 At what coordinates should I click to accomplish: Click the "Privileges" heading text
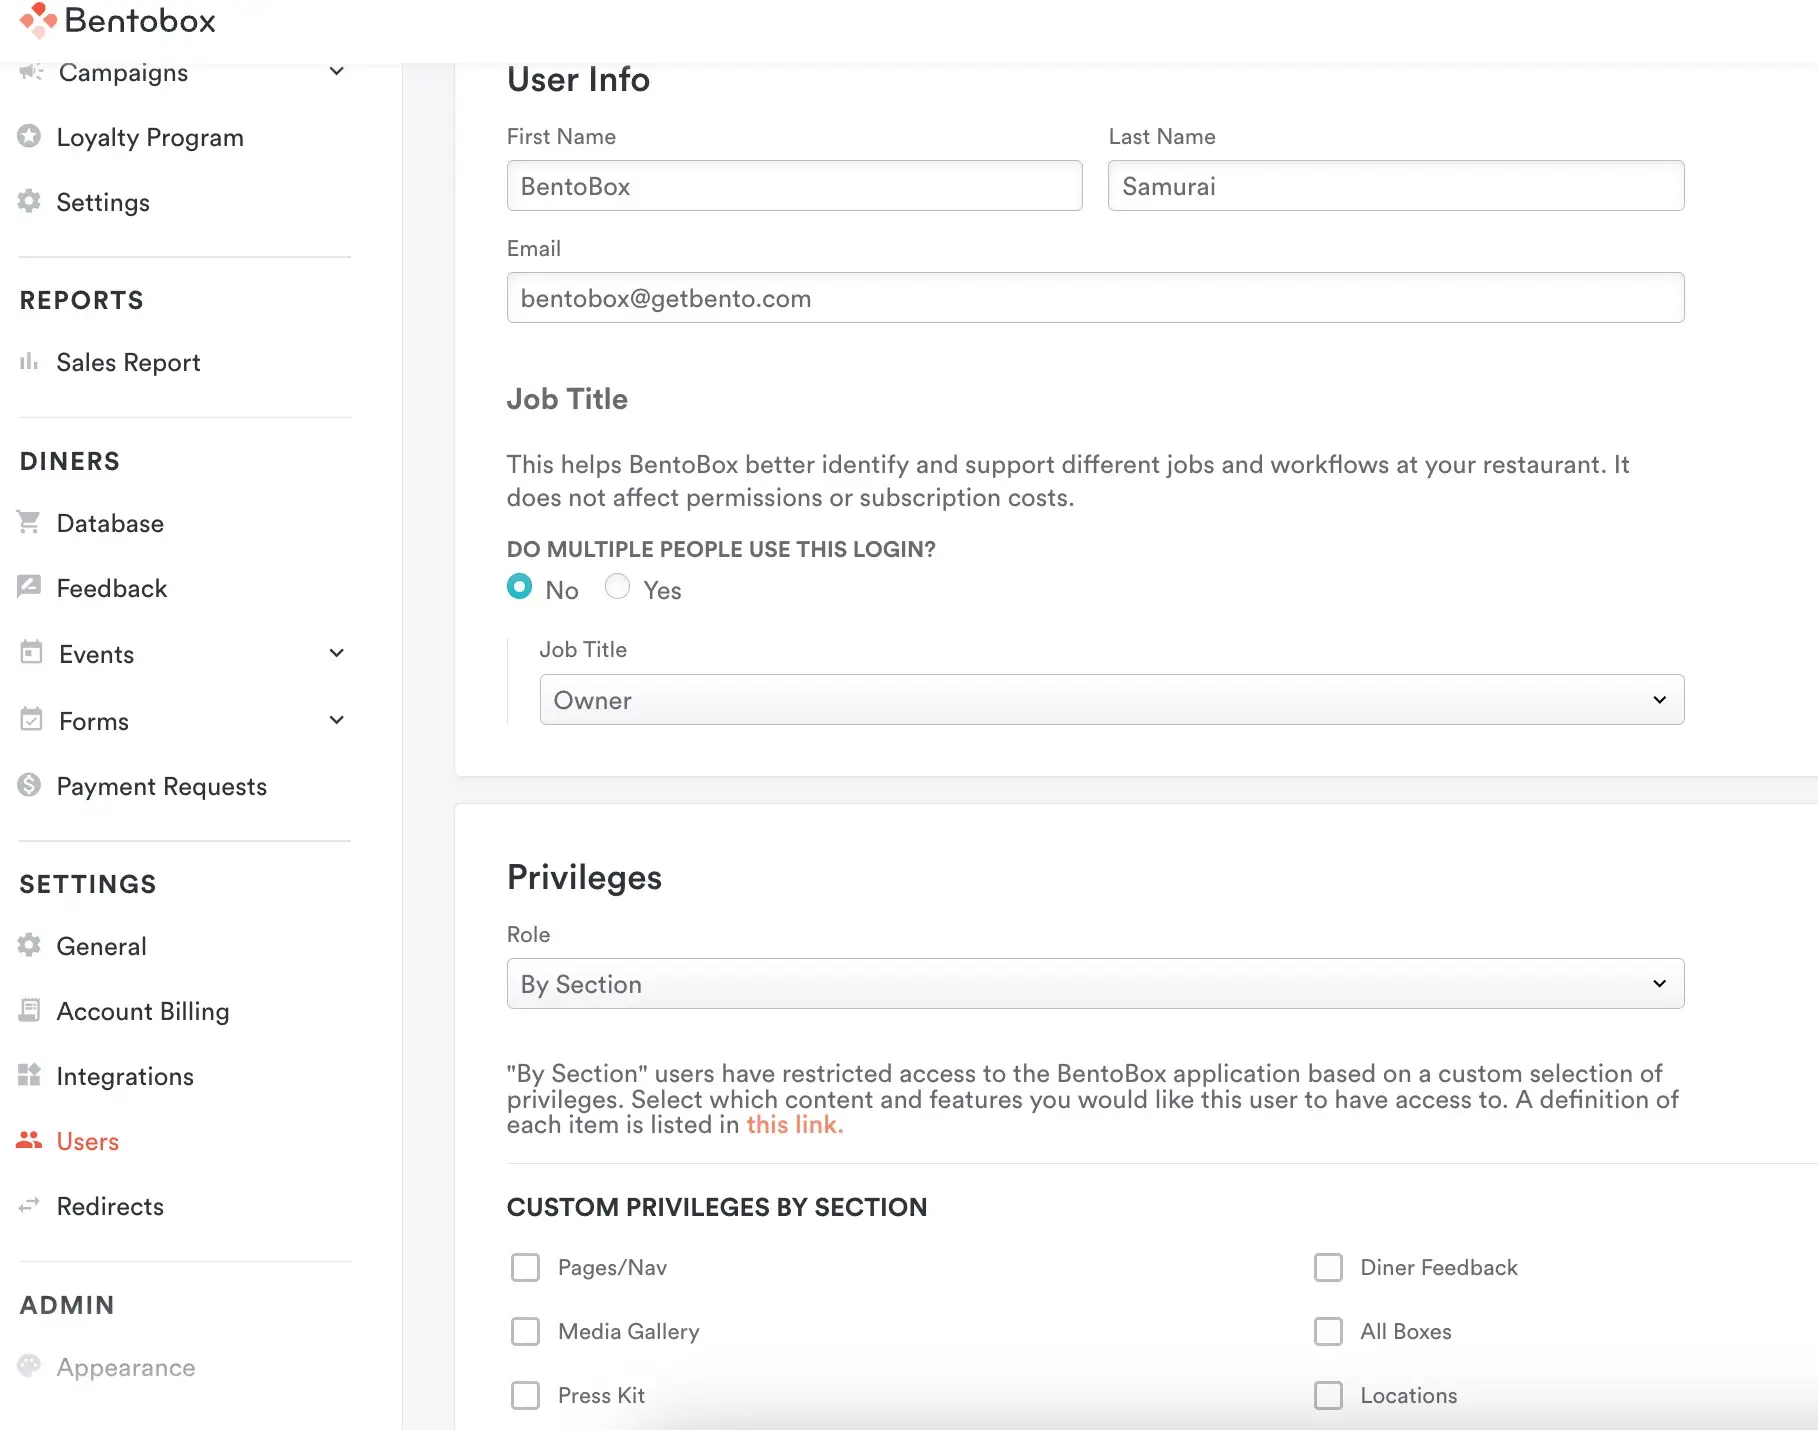coord(584,878)
